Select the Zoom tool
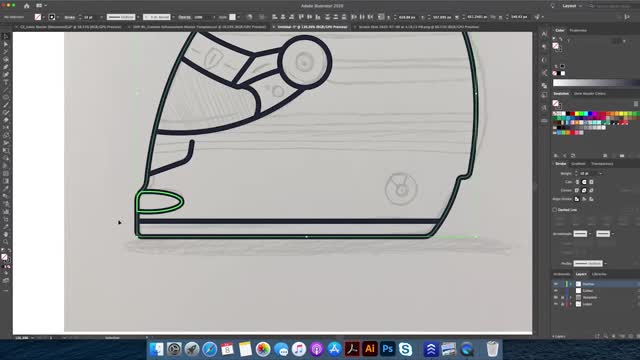The image size is (640, 360). click(x=6, y=242)
